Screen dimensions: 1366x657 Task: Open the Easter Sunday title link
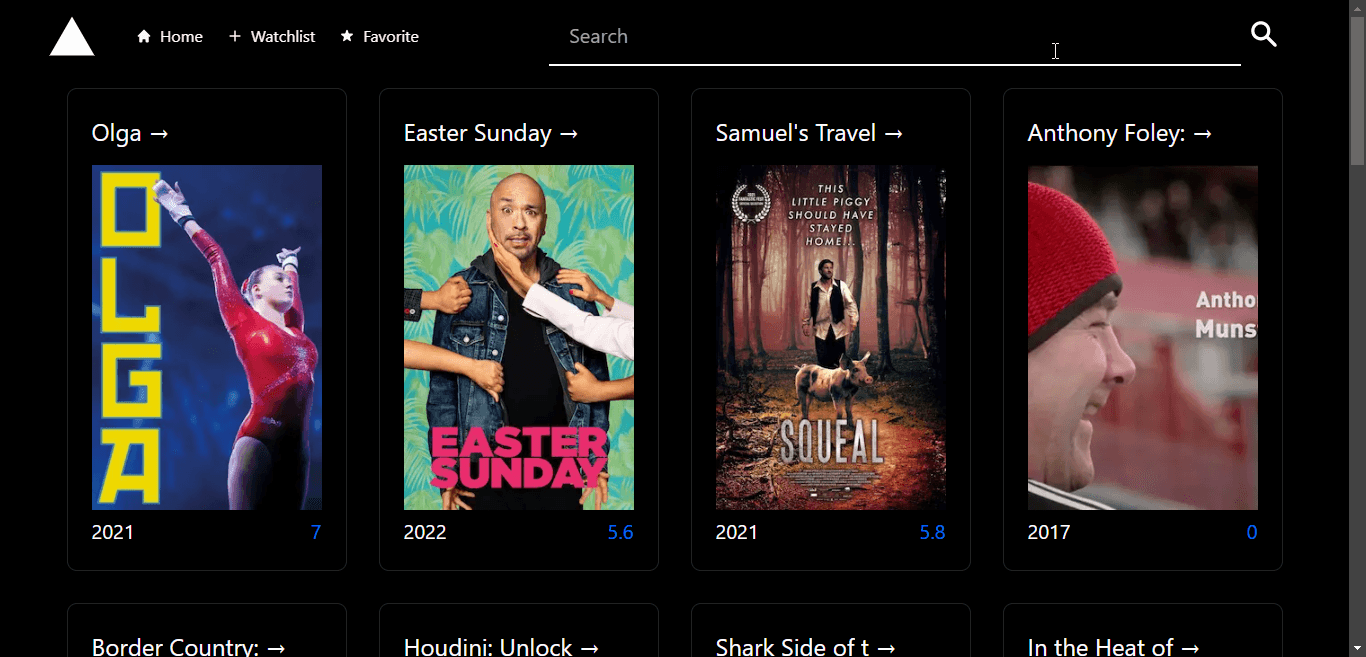[490, 133]
